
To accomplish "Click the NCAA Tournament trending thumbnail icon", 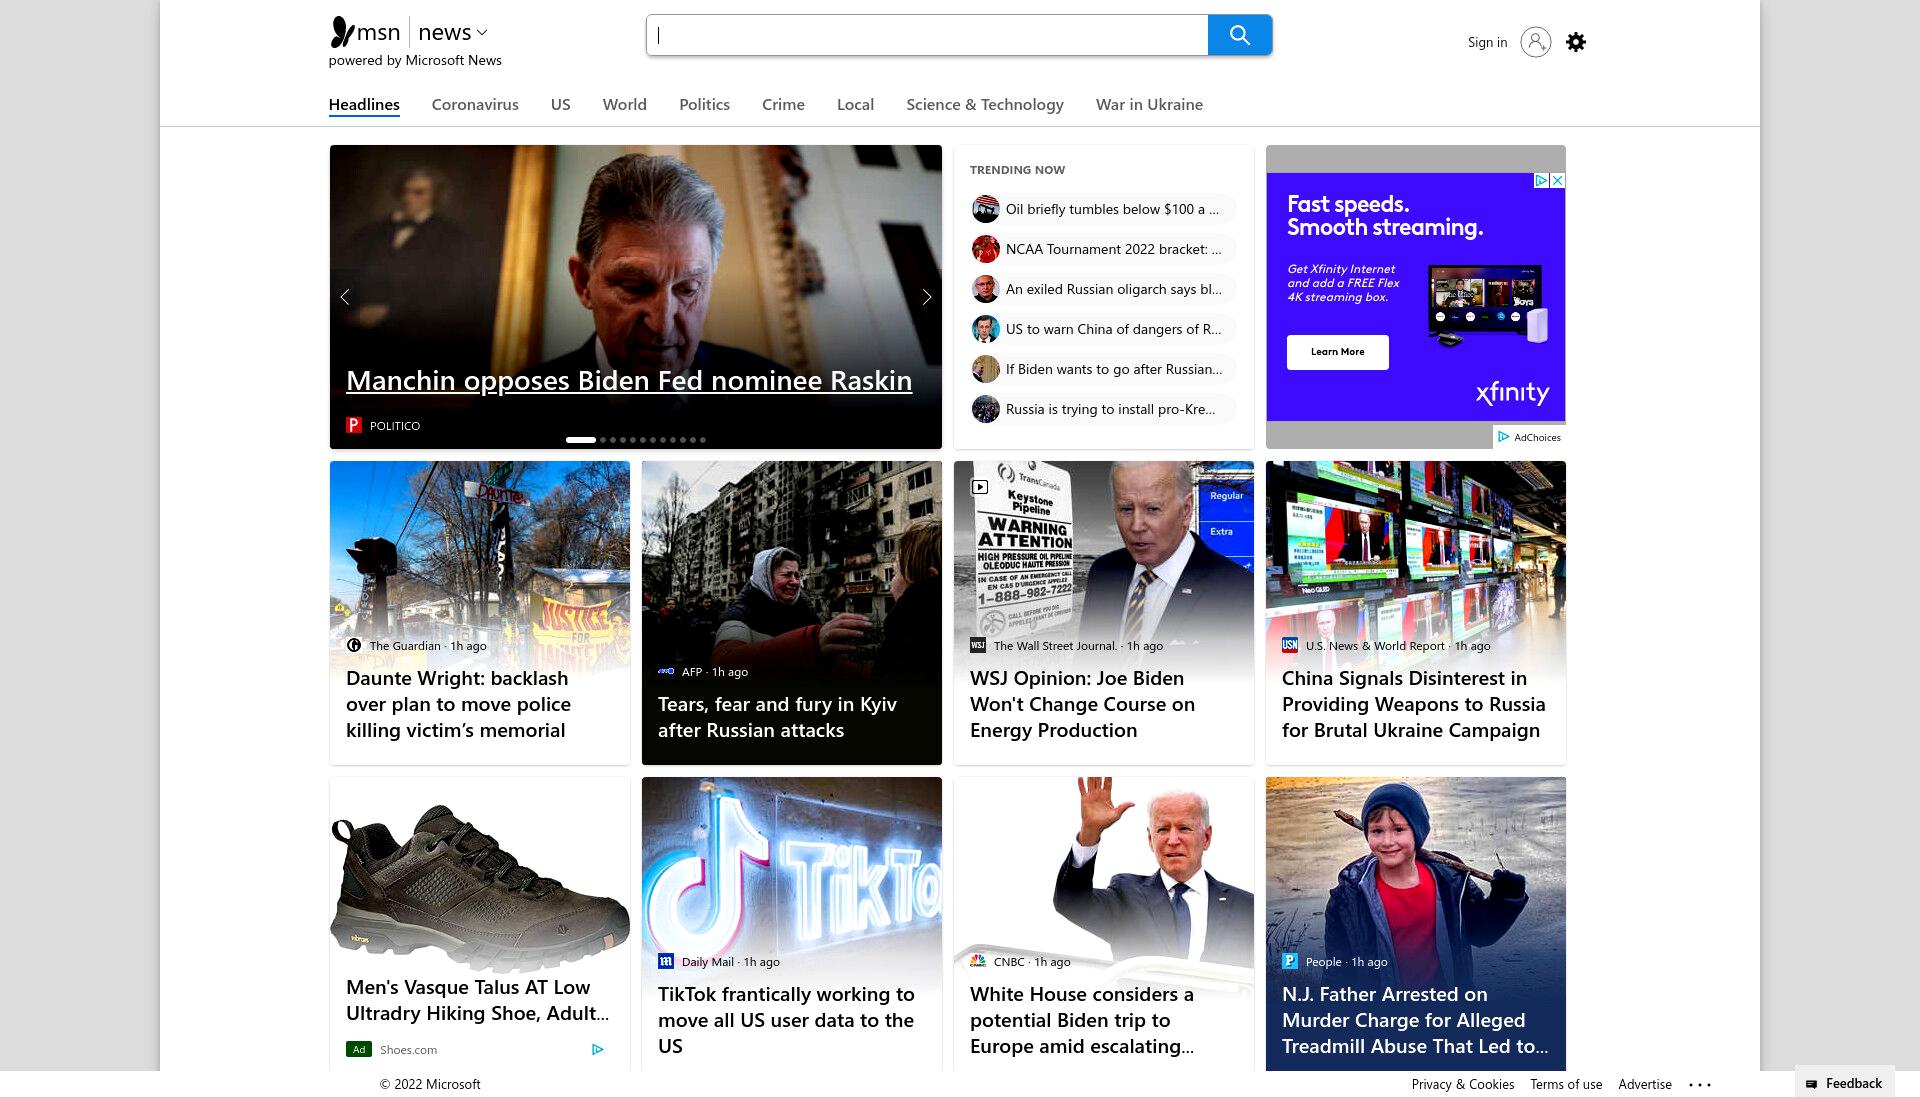I will point(986,249).
